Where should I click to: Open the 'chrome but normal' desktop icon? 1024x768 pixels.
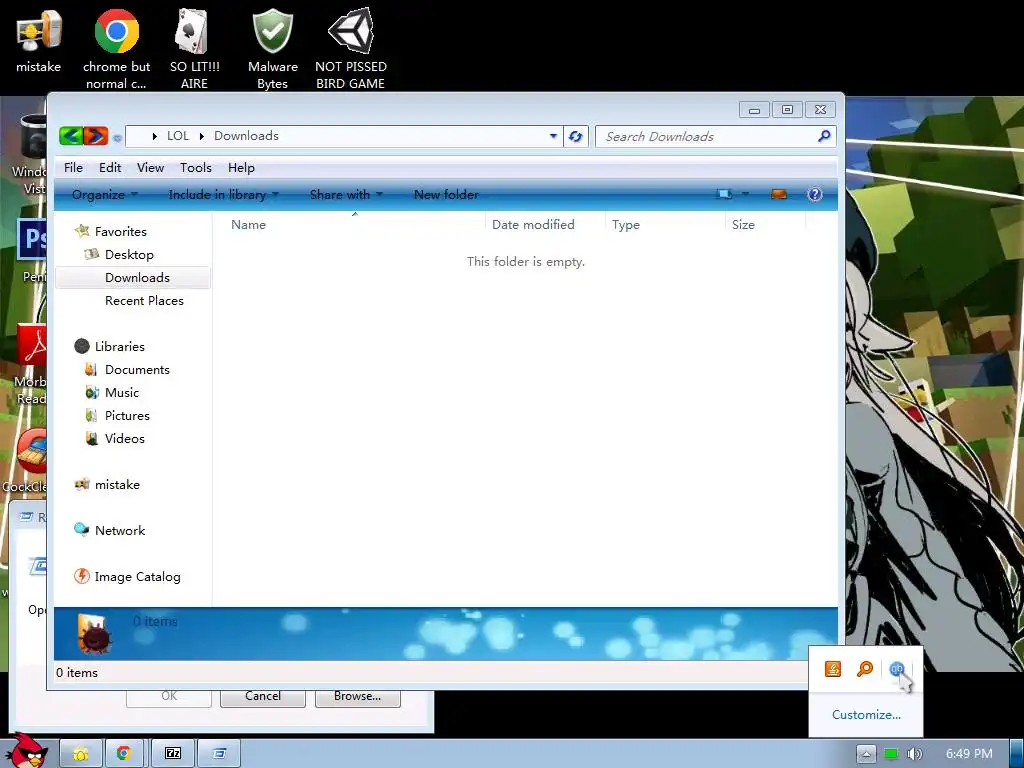pyautogui.click(x=116, y=49)
